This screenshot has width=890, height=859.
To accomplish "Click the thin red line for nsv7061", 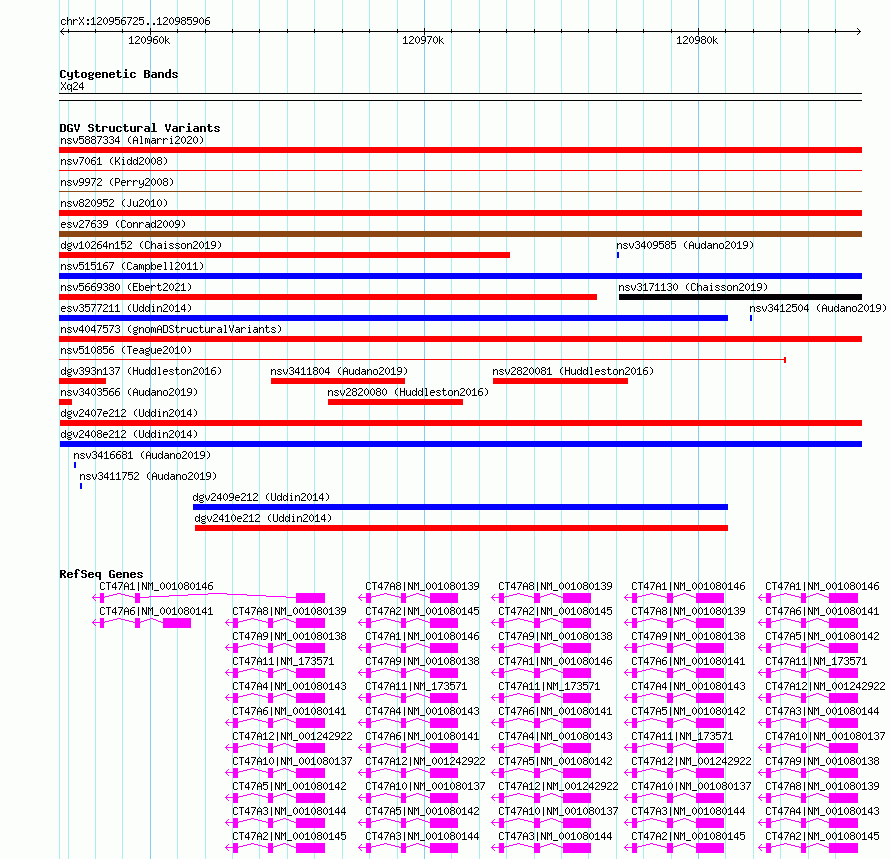I will [x=460, y=170].
